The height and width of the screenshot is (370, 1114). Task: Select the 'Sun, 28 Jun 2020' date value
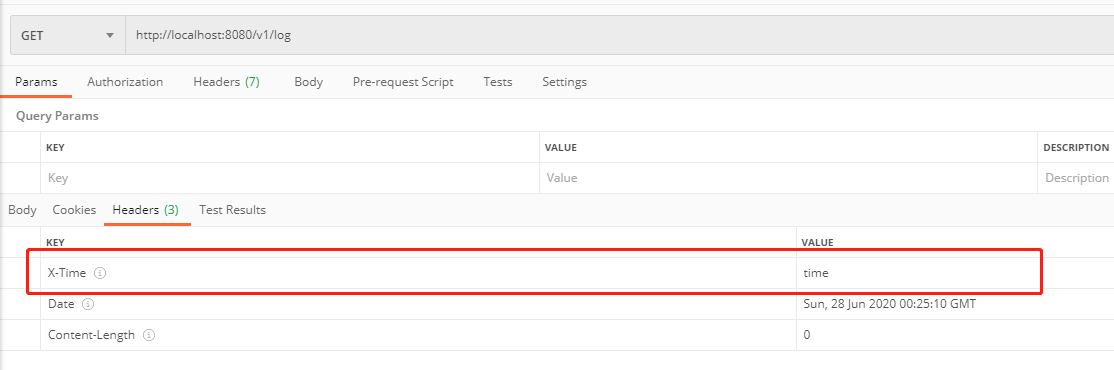[889, 304]
